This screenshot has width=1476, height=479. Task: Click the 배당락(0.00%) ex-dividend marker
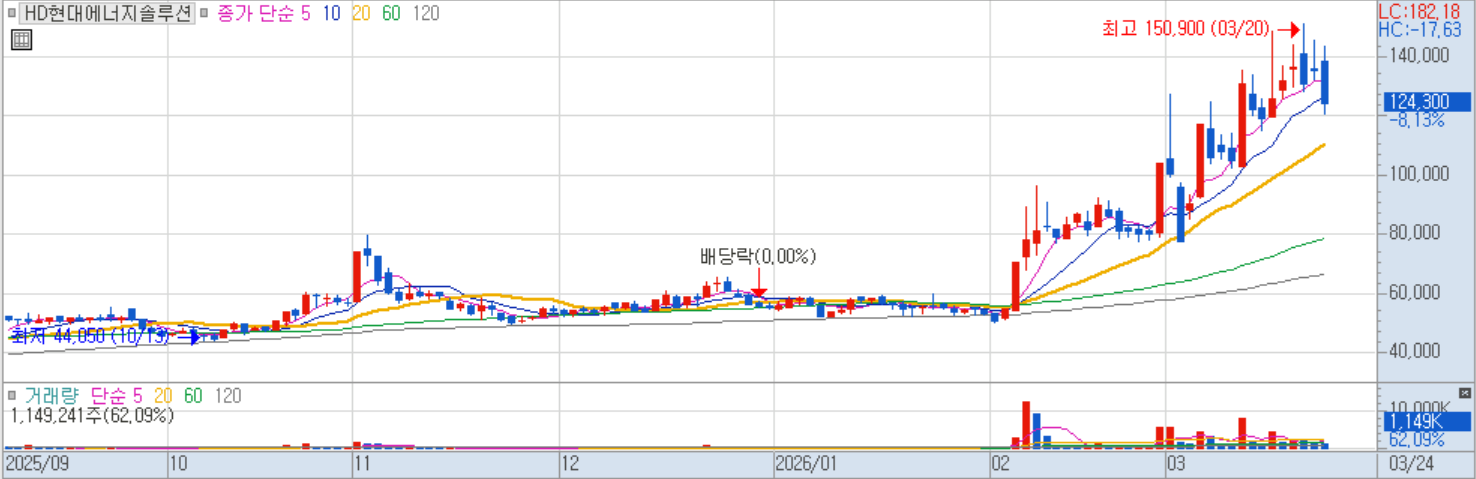pyautogui.click(x=758, y=256)
